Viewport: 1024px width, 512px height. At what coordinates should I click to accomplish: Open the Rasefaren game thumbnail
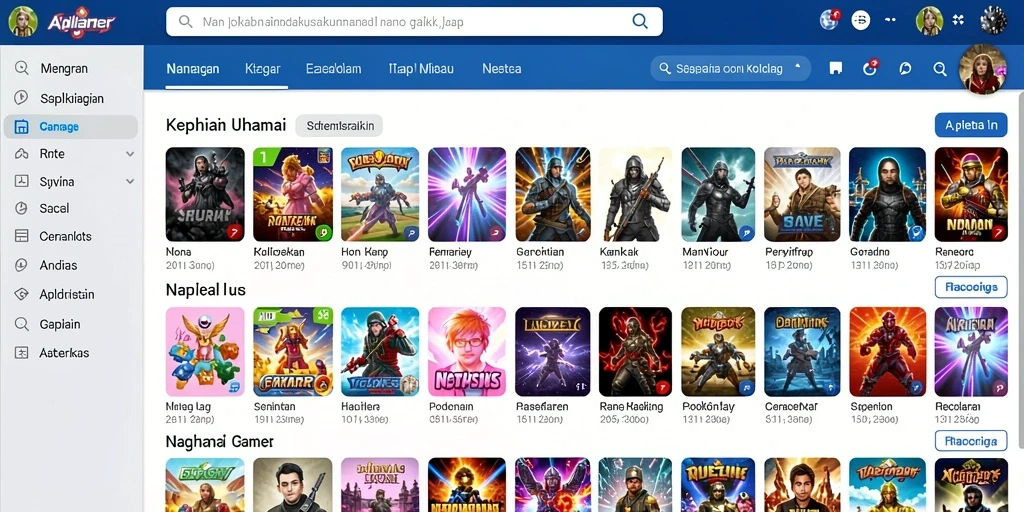coord(553,352)
